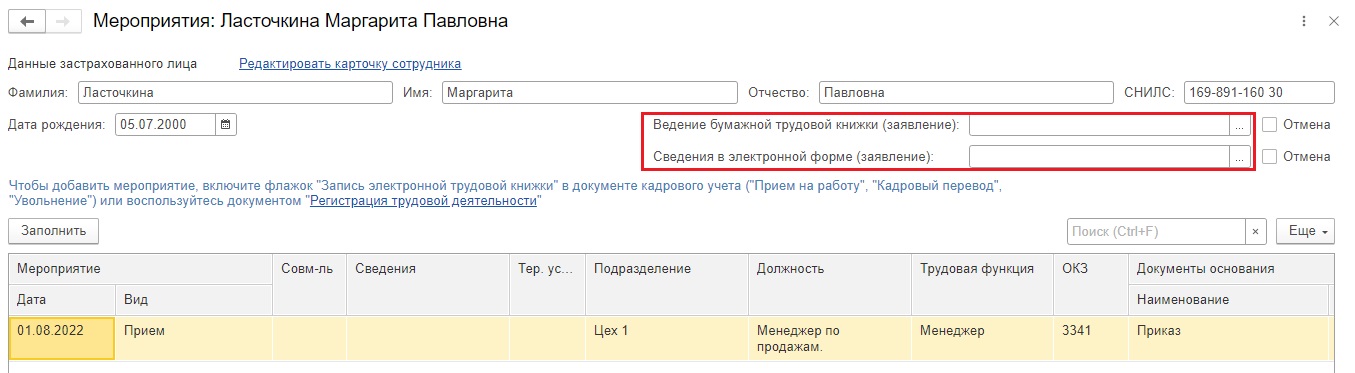Viewport: 1355px width, 373px height.
Task: Open selection for Сведения в электронной форме
Action: (x=1239, y=157)
